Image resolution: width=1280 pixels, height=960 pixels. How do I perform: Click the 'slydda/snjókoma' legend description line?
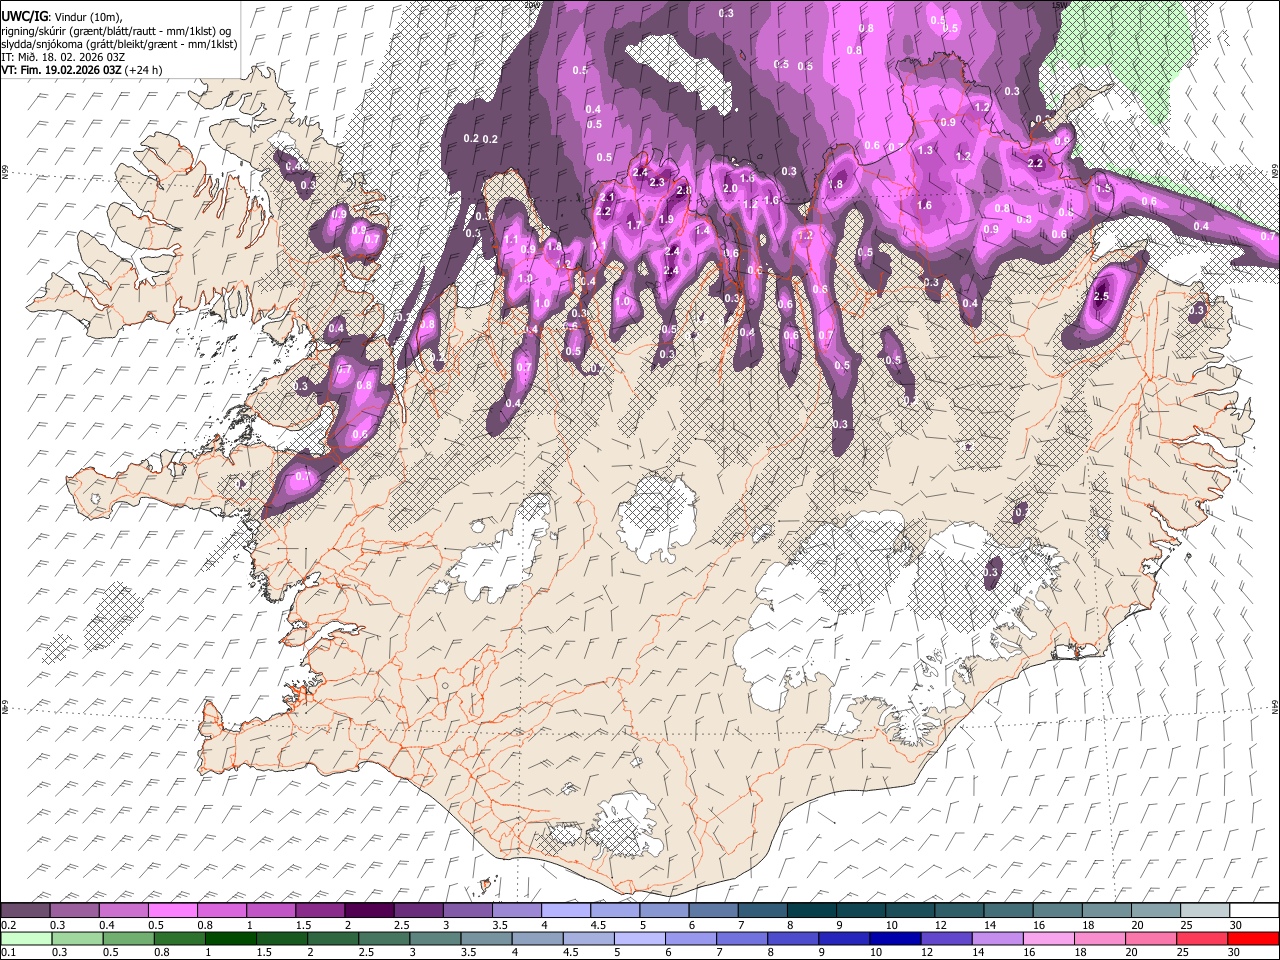click(x=119, y=44)
